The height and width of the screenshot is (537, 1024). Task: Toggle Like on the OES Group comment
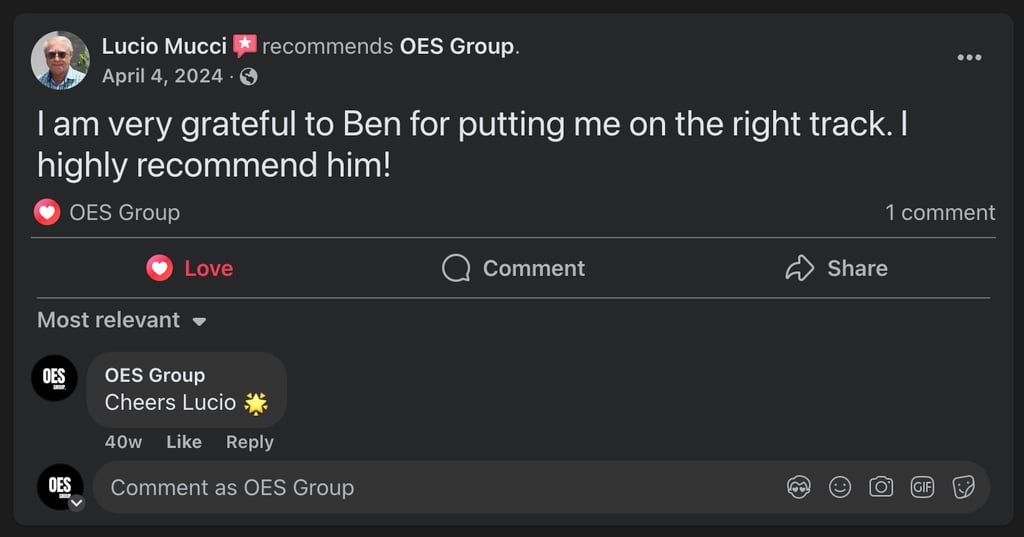(184, 442)
